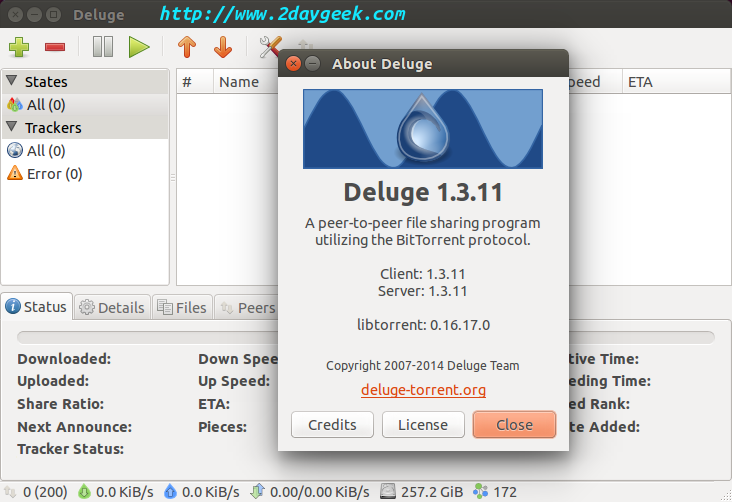
Task: Sort by the ETA column header
Action: coord(676,82)
